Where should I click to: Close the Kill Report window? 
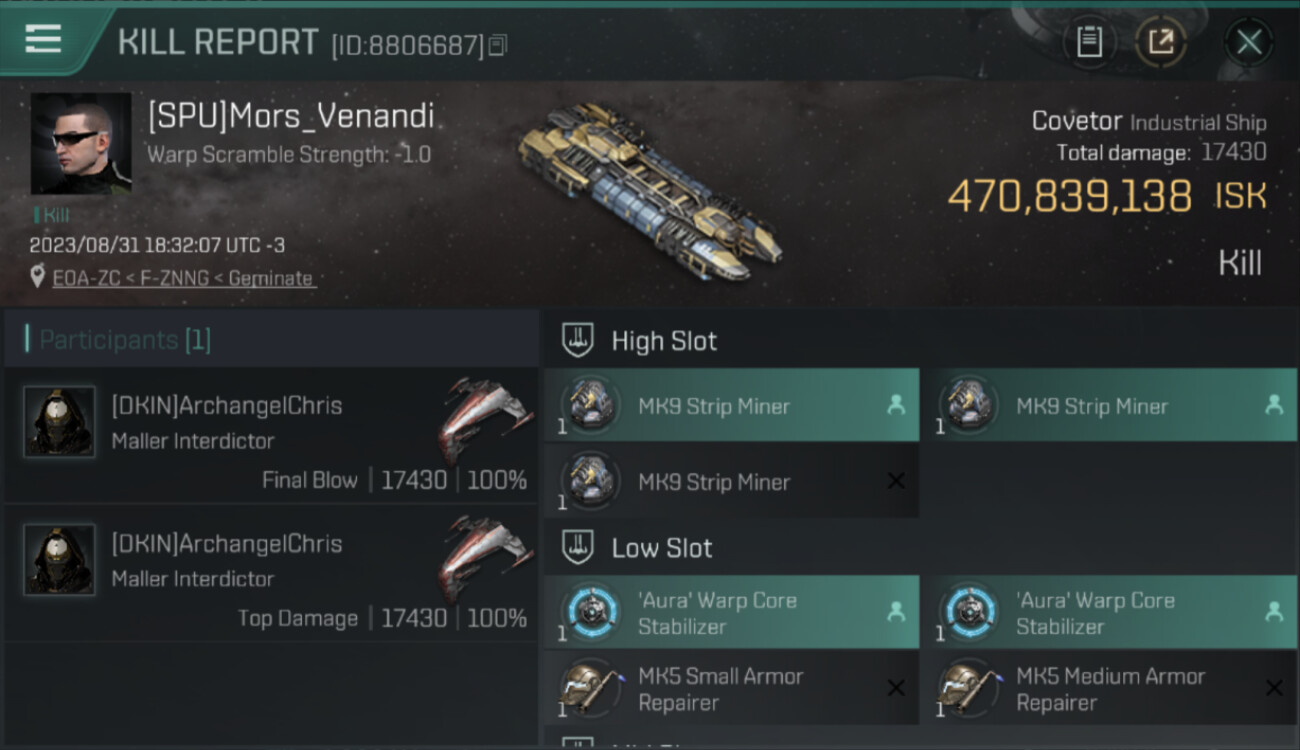1249,42
